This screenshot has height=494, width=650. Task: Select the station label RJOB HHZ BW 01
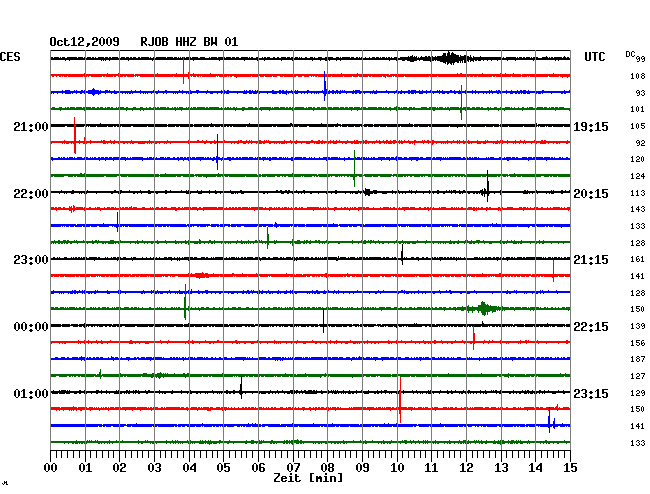(x=189, y=42)
